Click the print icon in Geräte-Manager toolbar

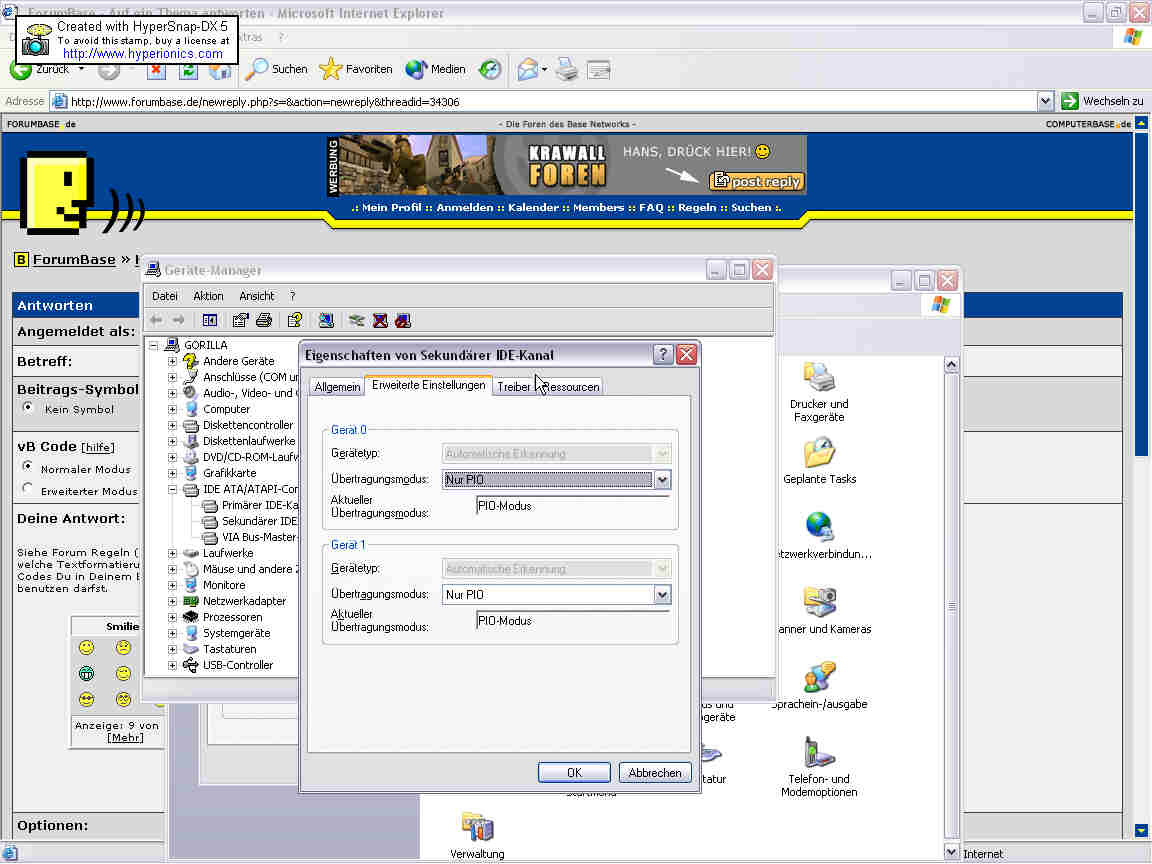pos(264,320)
